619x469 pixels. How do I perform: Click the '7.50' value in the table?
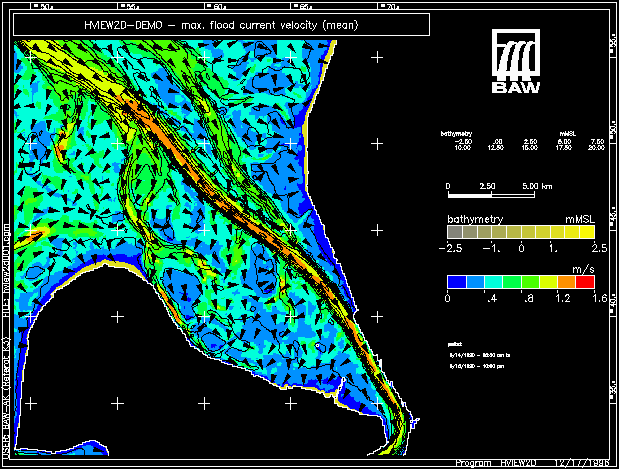597,141
